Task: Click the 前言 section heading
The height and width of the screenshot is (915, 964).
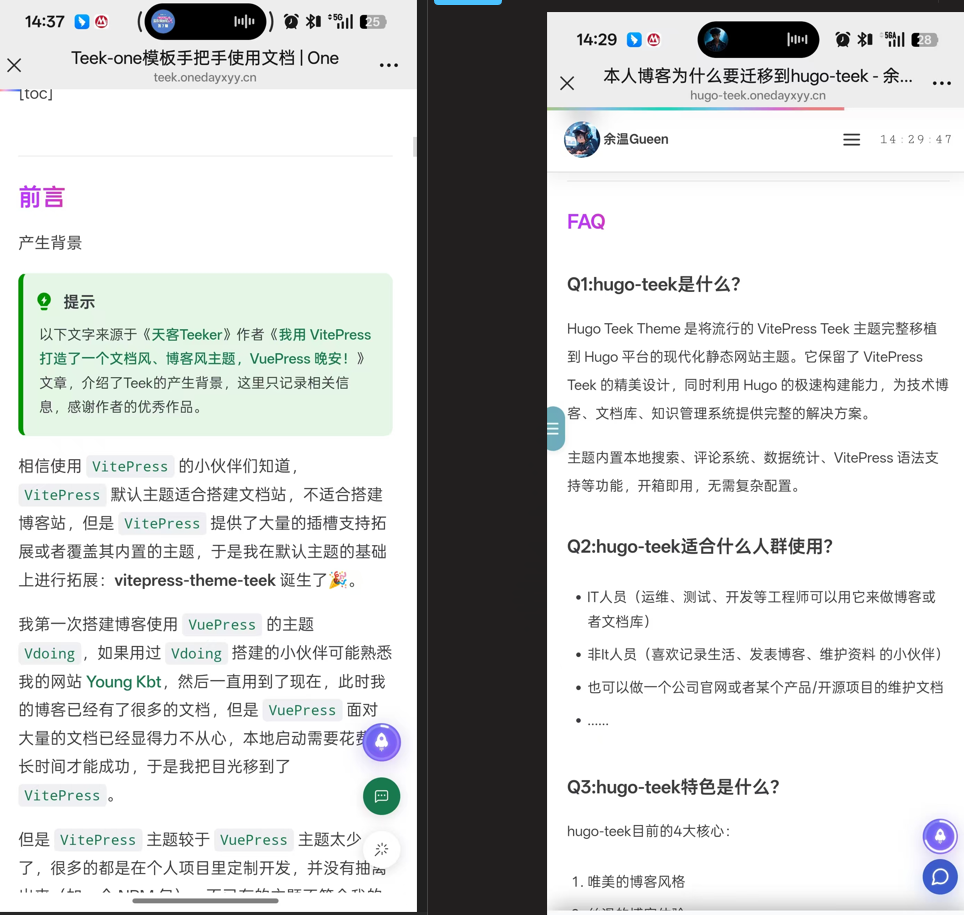Action: 42,197
